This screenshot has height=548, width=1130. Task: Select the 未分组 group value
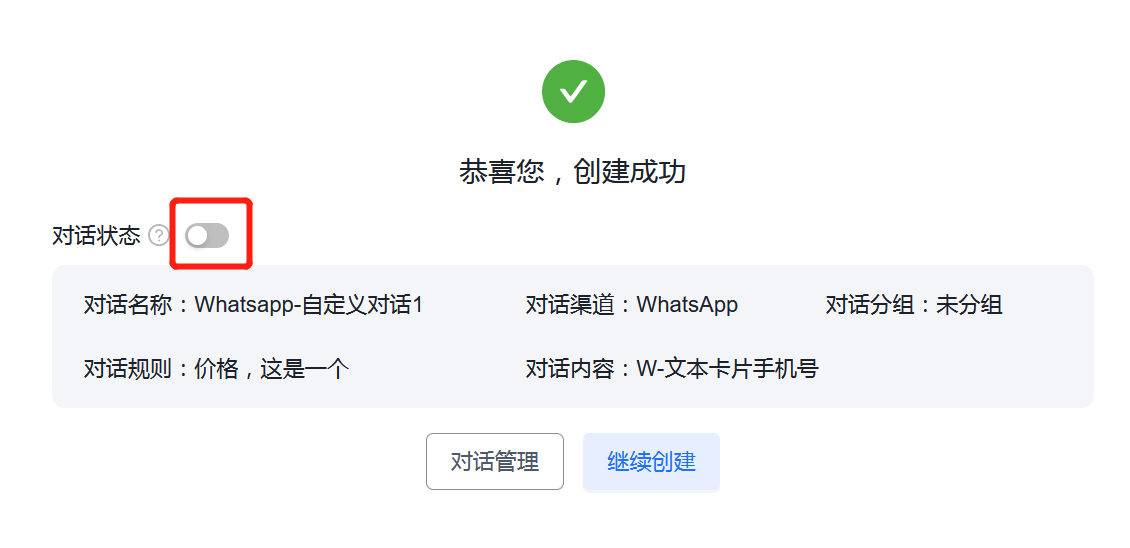click(969, 305)
